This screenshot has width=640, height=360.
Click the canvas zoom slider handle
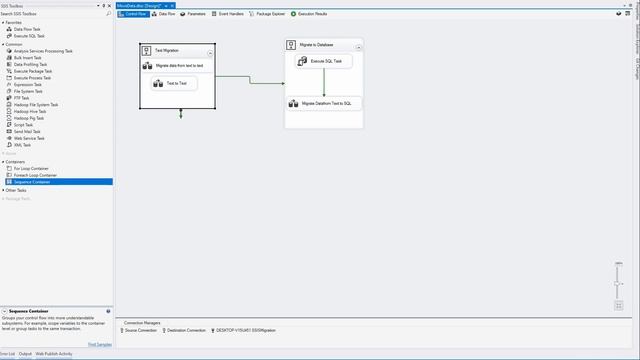617,284
